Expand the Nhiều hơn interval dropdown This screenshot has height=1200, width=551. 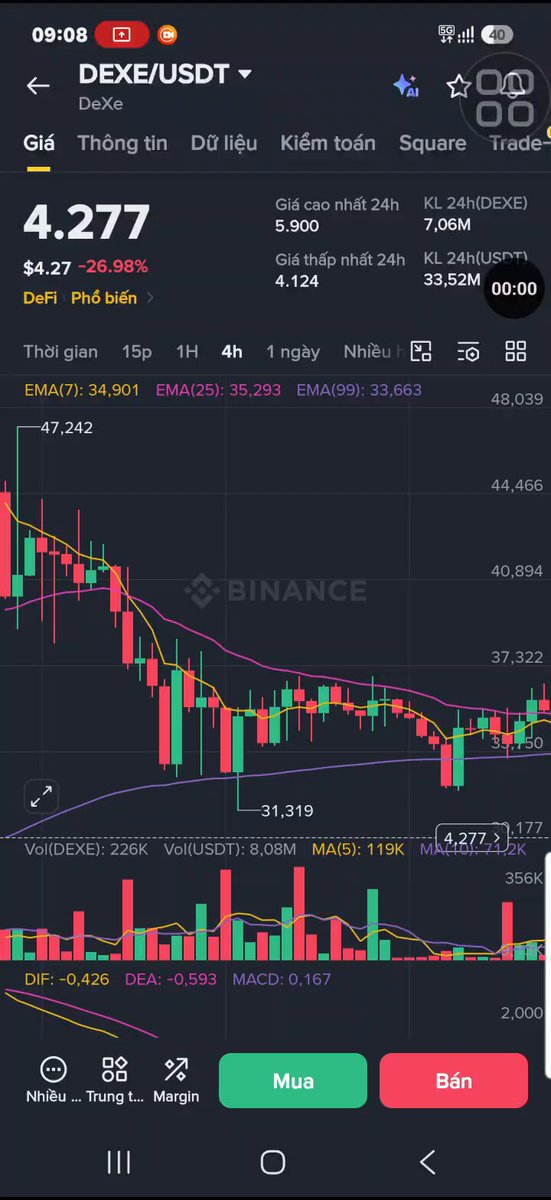pos(374,351)
